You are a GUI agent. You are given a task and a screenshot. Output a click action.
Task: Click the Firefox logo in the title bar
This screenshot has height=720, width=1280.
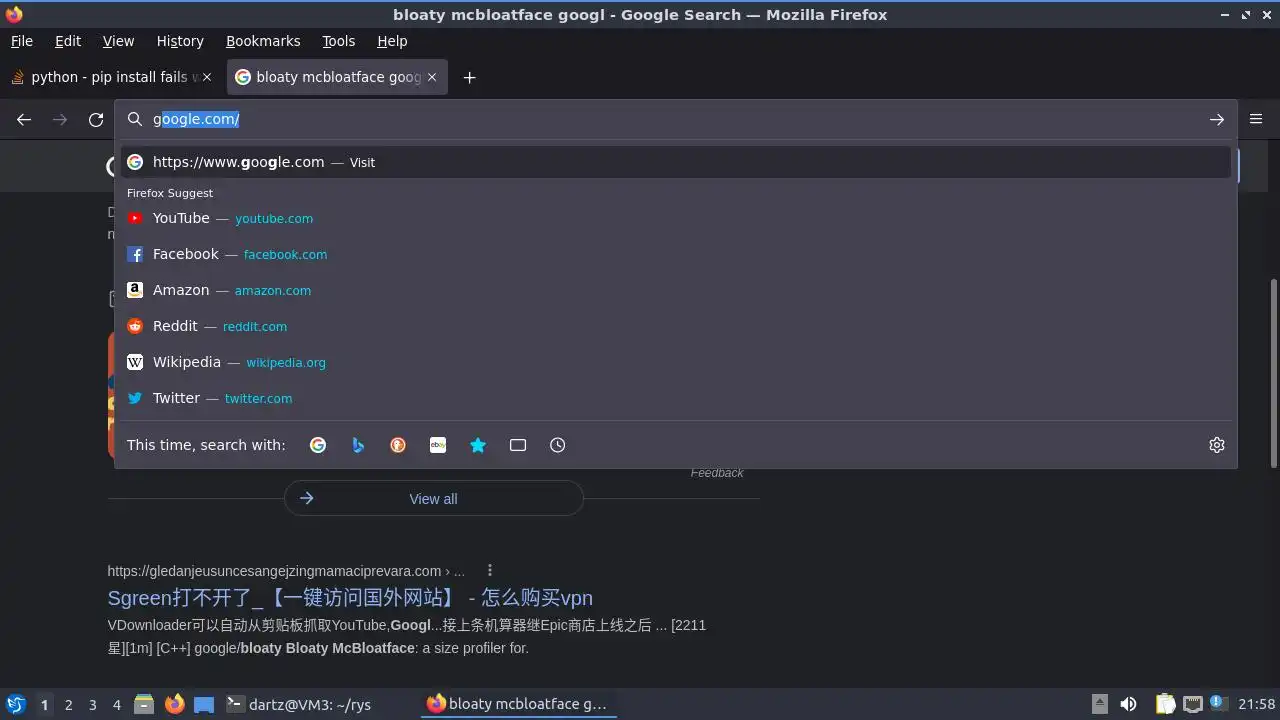pyautogui.click(x=13, y=14)
